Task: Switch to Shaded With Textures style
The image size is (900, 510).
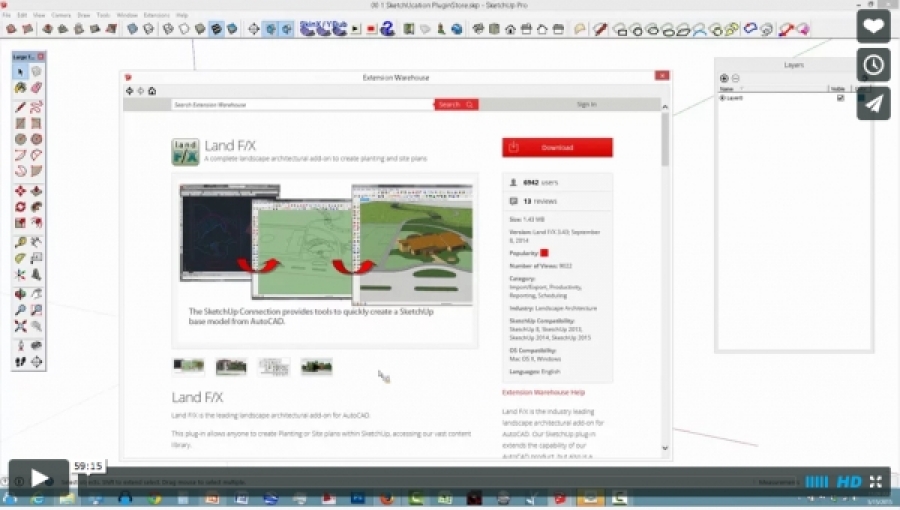Action: click(216, 29)
